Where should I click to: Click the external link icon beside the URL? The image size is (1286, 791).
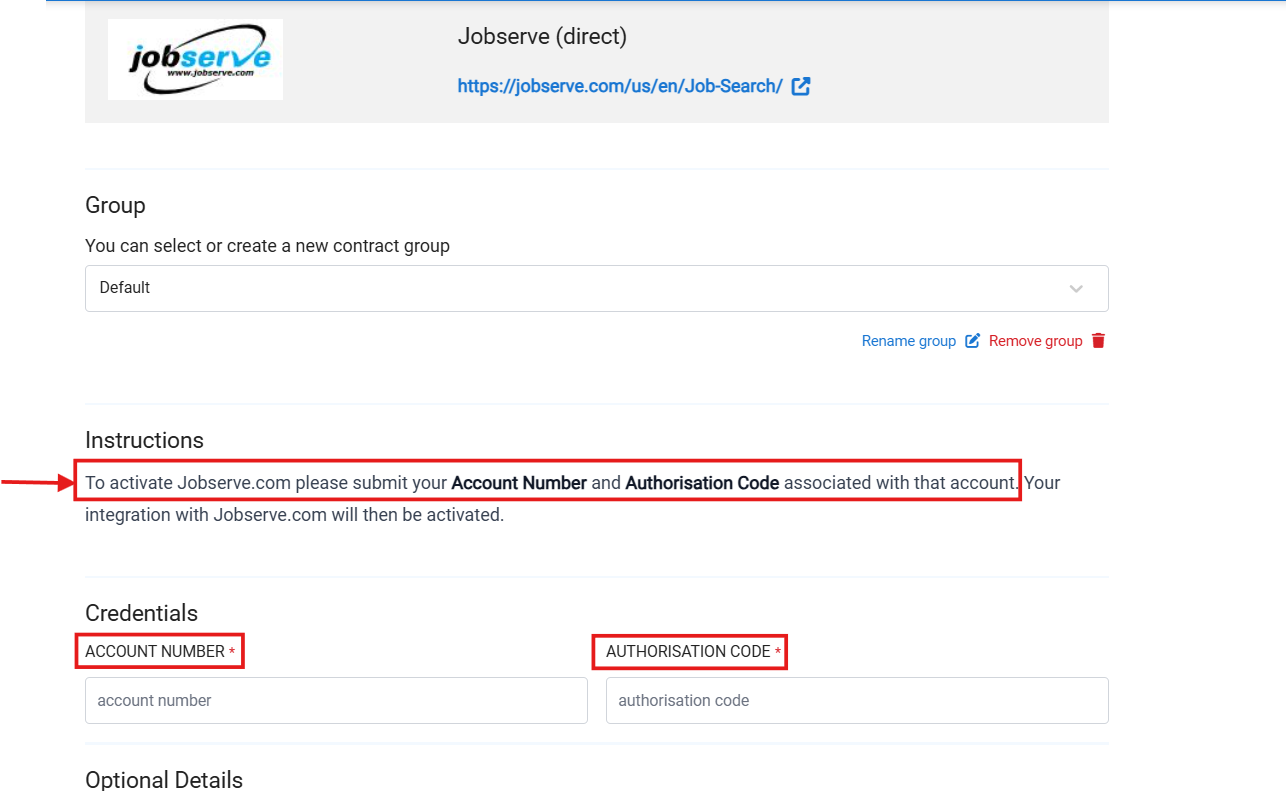801,86
